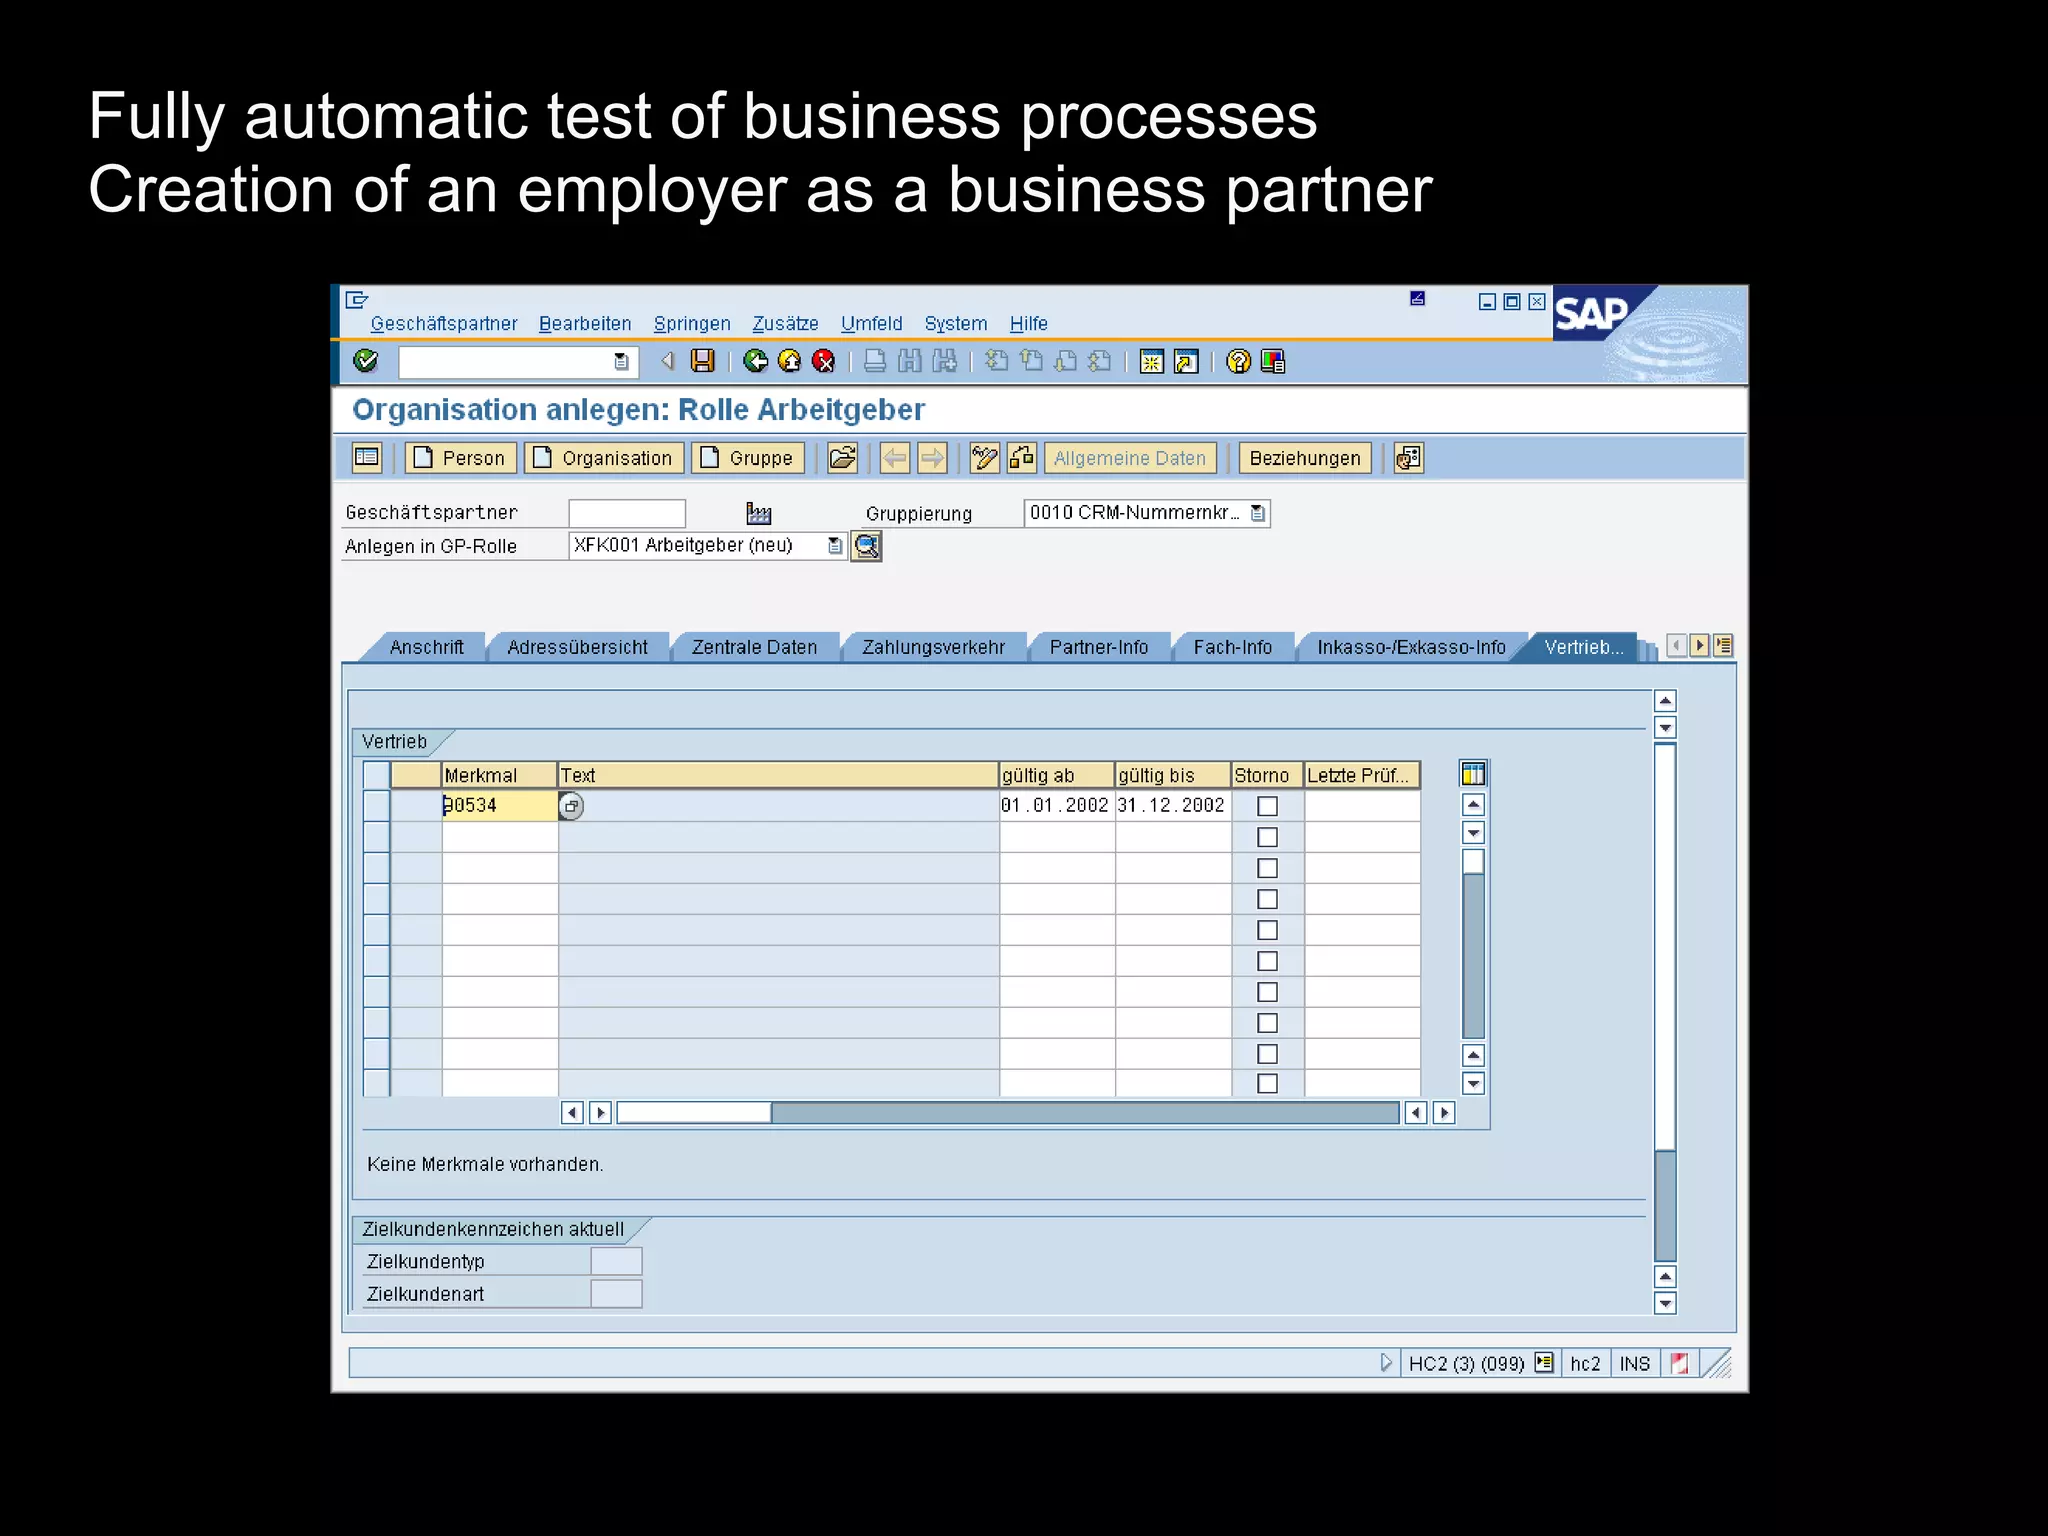
Task: Click the Save floppy disk icon
Action: point(703,361)
